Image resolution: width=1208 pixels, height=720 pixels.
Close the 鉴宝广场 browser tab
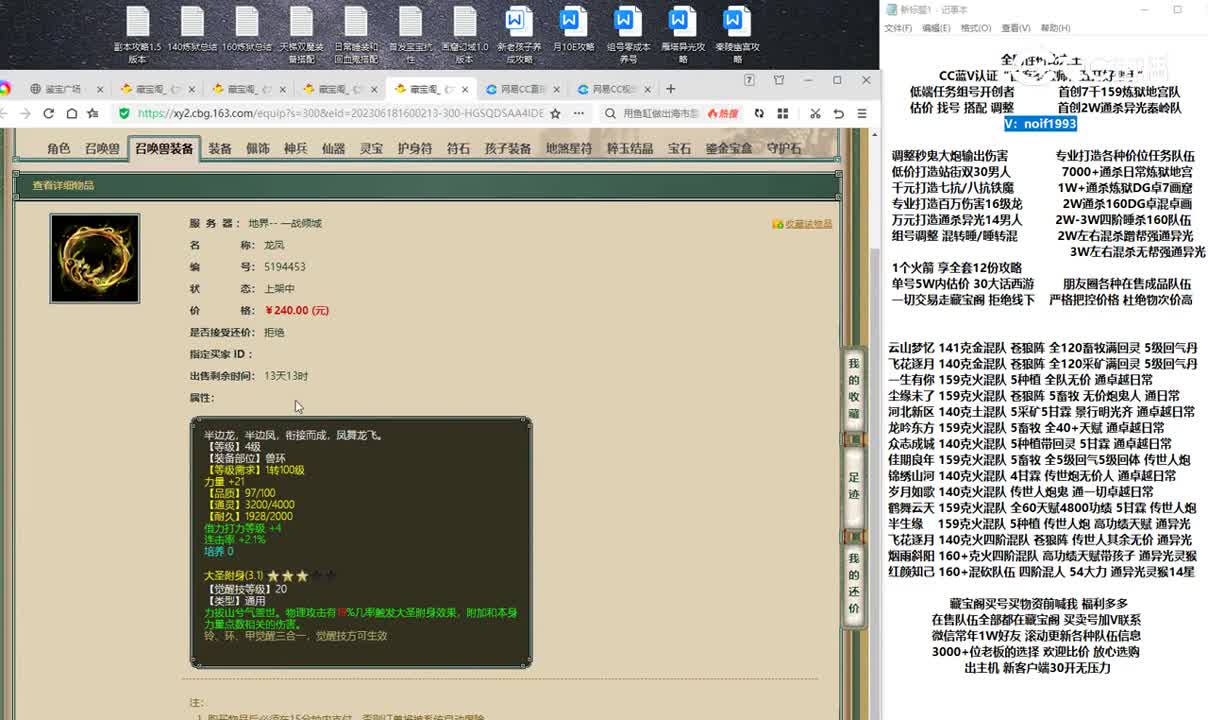(100, 89)
